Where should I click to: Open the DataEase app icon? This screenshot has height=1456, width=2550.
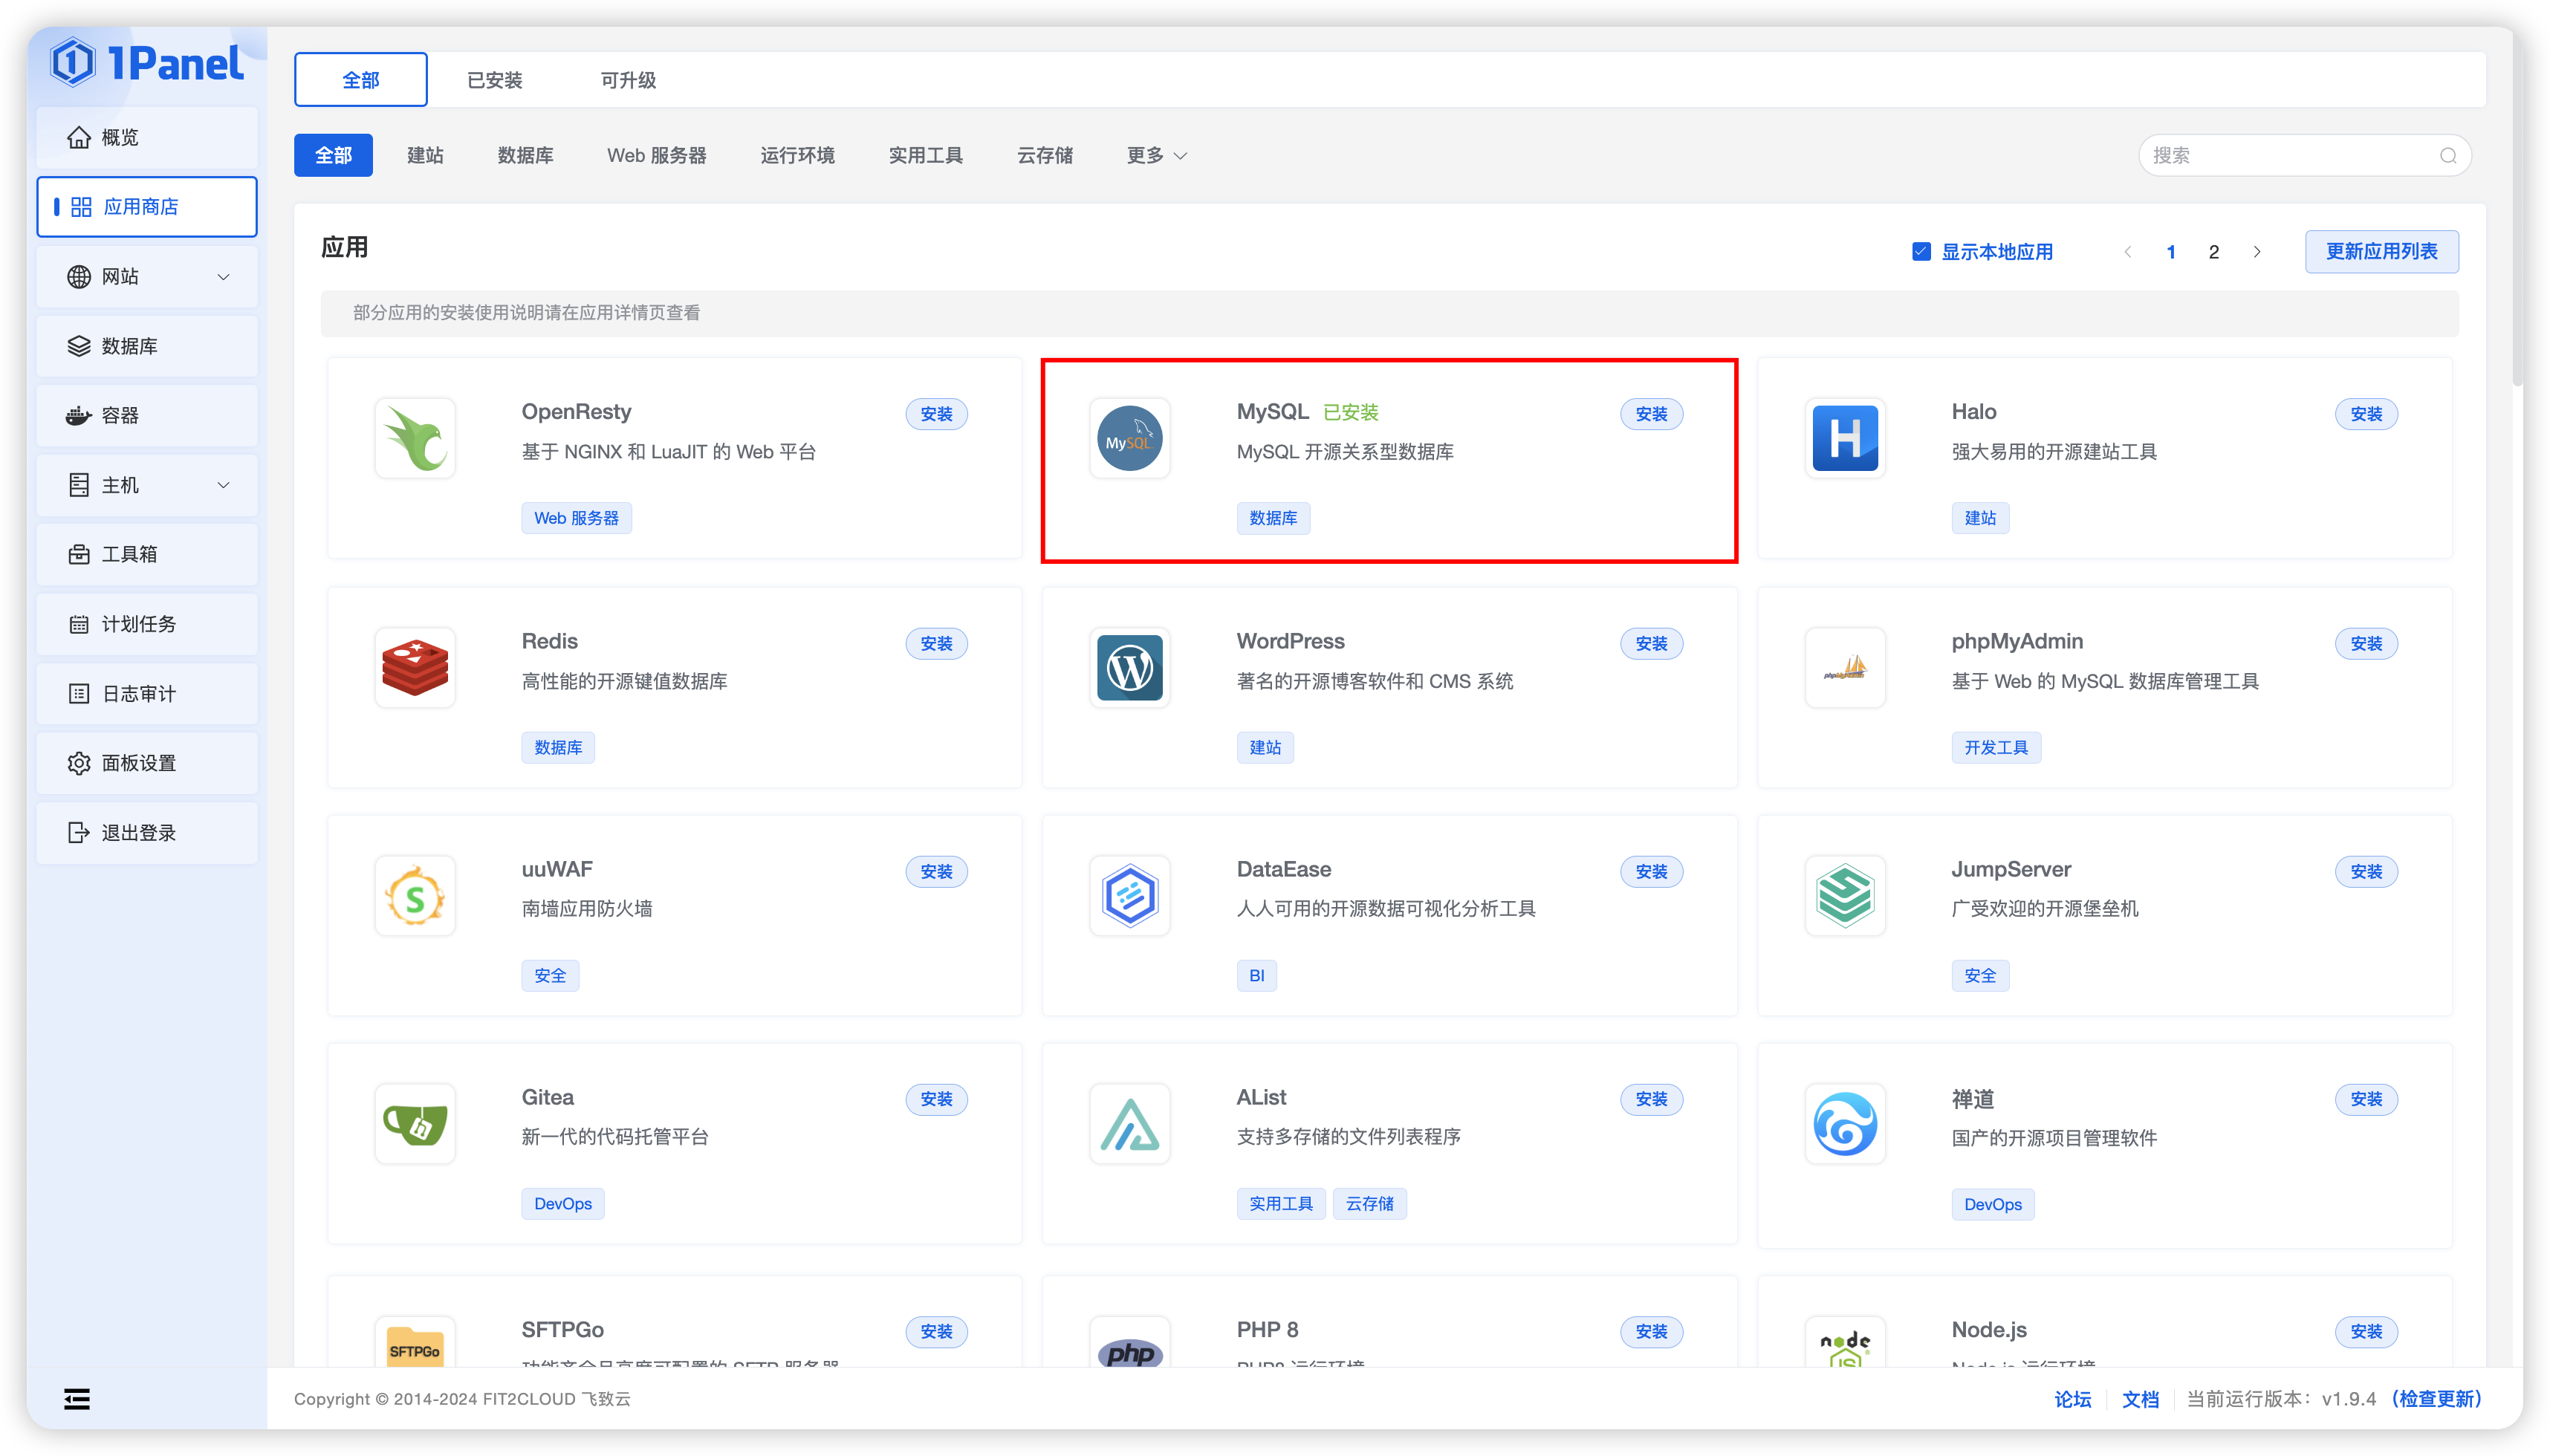pos(1129,895)
